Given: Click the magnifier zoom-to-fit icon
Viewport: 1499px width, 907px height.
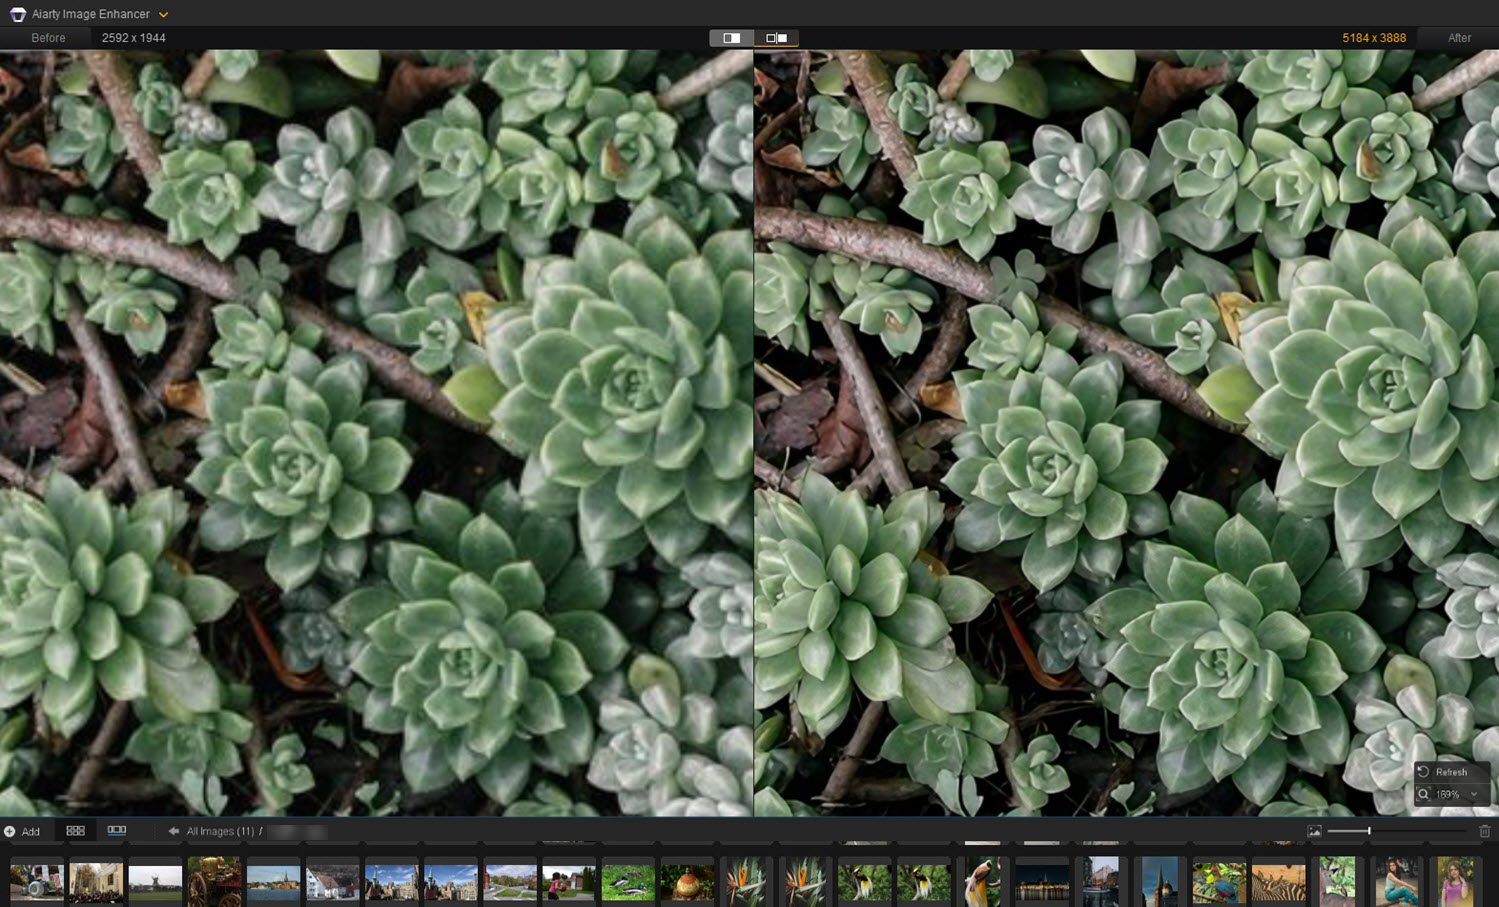Looking at the screenshot, I should tap(1424, 794).
